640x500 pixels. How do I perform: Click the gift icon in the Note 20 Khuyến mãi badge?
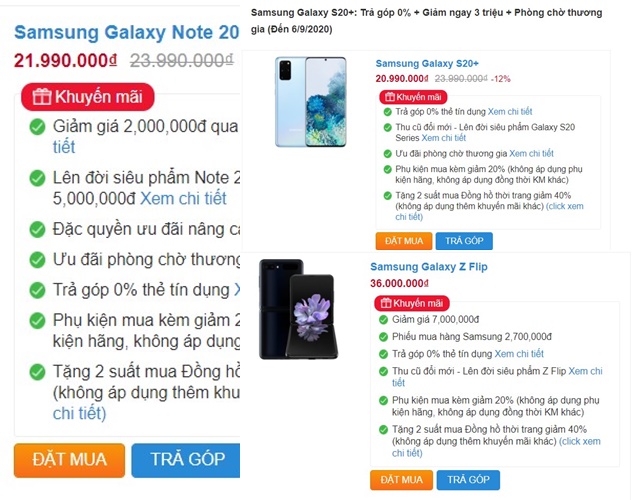coord(42,97)
